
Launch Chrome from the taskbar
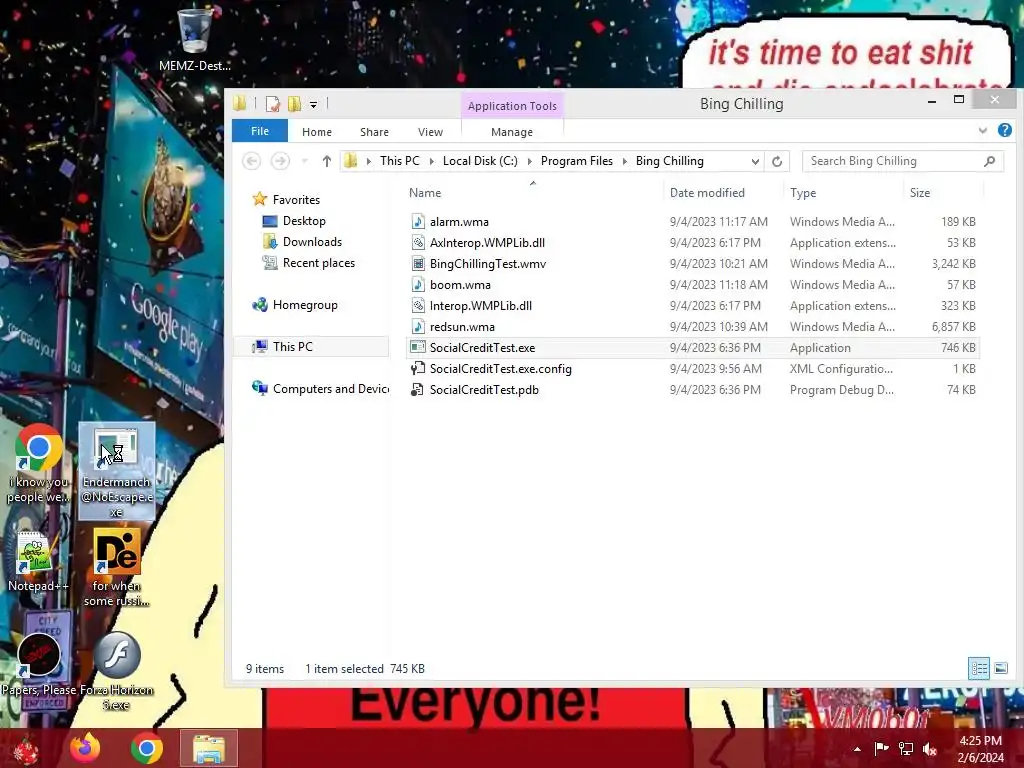146,748
